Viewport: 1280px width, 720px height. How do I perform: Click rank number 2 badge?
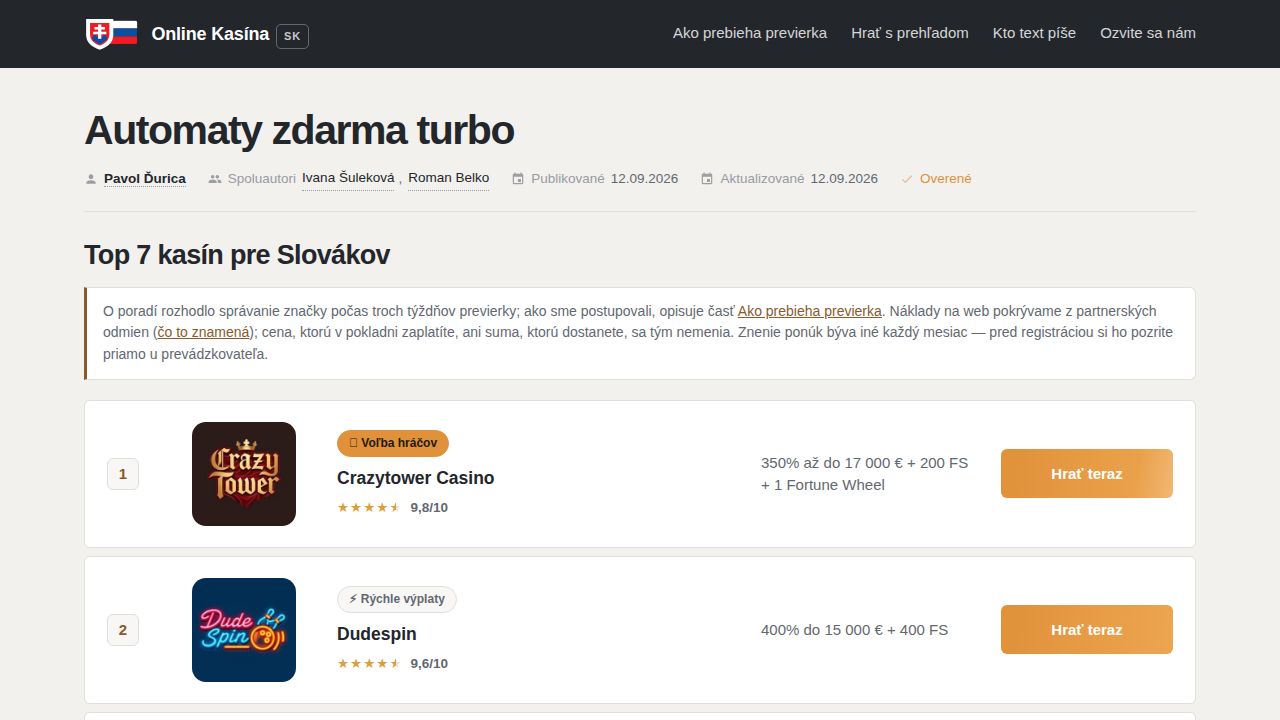(x=123, y=630)
